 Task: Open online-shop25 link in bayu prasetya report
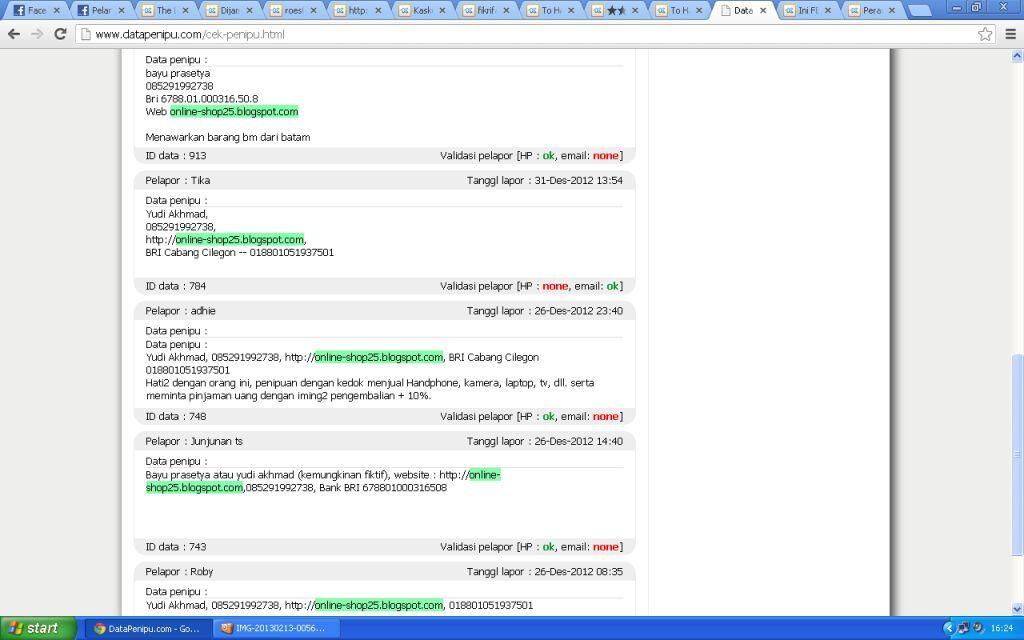tap(234, 112)
